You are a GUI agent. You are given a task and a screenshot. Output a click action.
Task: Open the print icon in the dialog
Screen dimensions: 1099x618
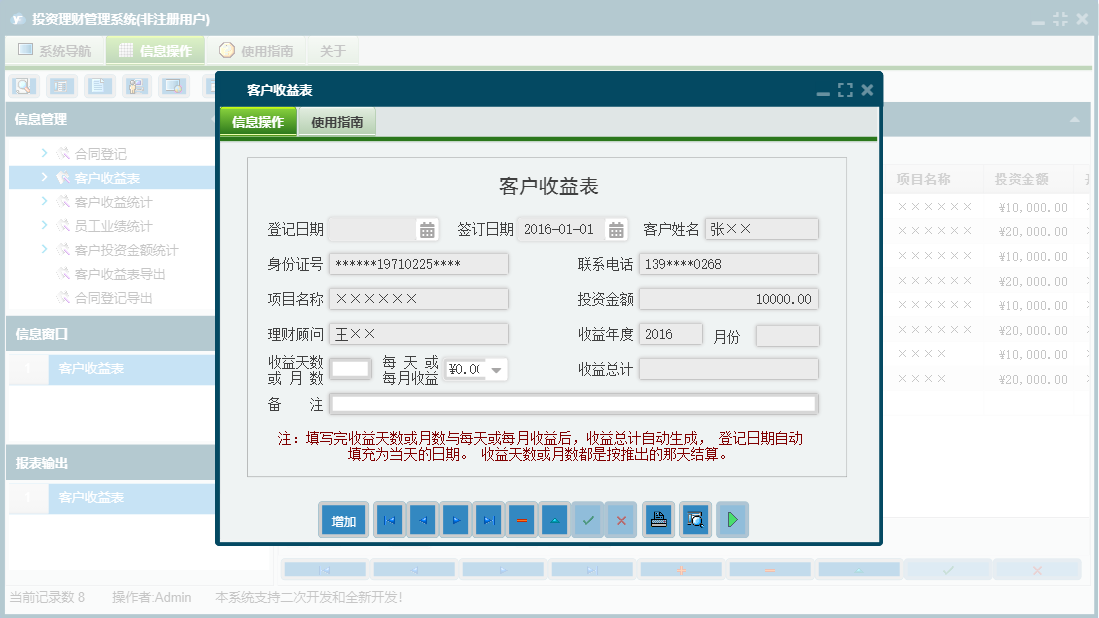click(x=658, y=519)
